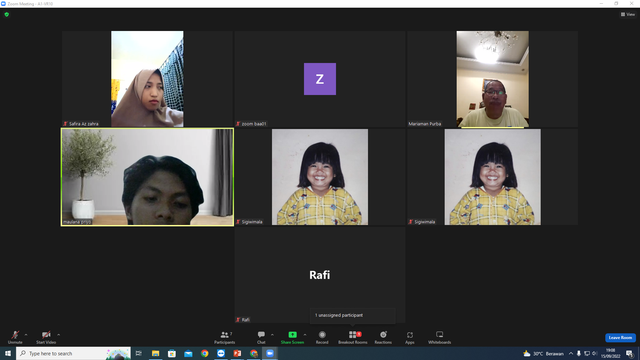Show hidden system tray icons
The height and width of the screenshot is (360, 640).
click(571, 353)
